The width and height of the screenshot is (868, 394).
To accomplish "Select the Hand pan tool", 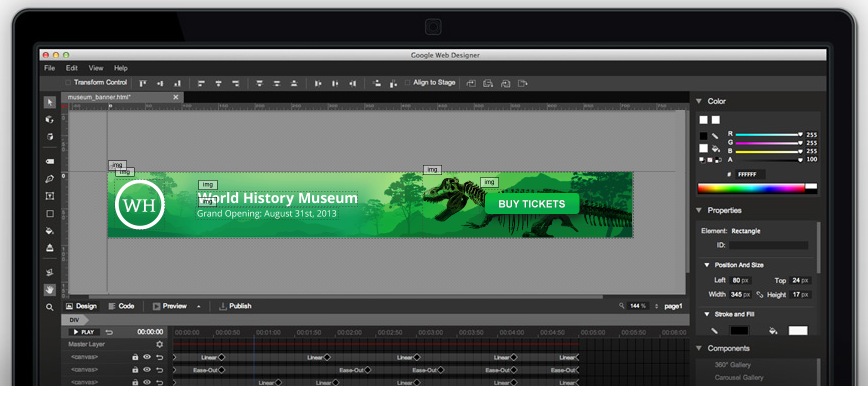I will pos(50,289).
